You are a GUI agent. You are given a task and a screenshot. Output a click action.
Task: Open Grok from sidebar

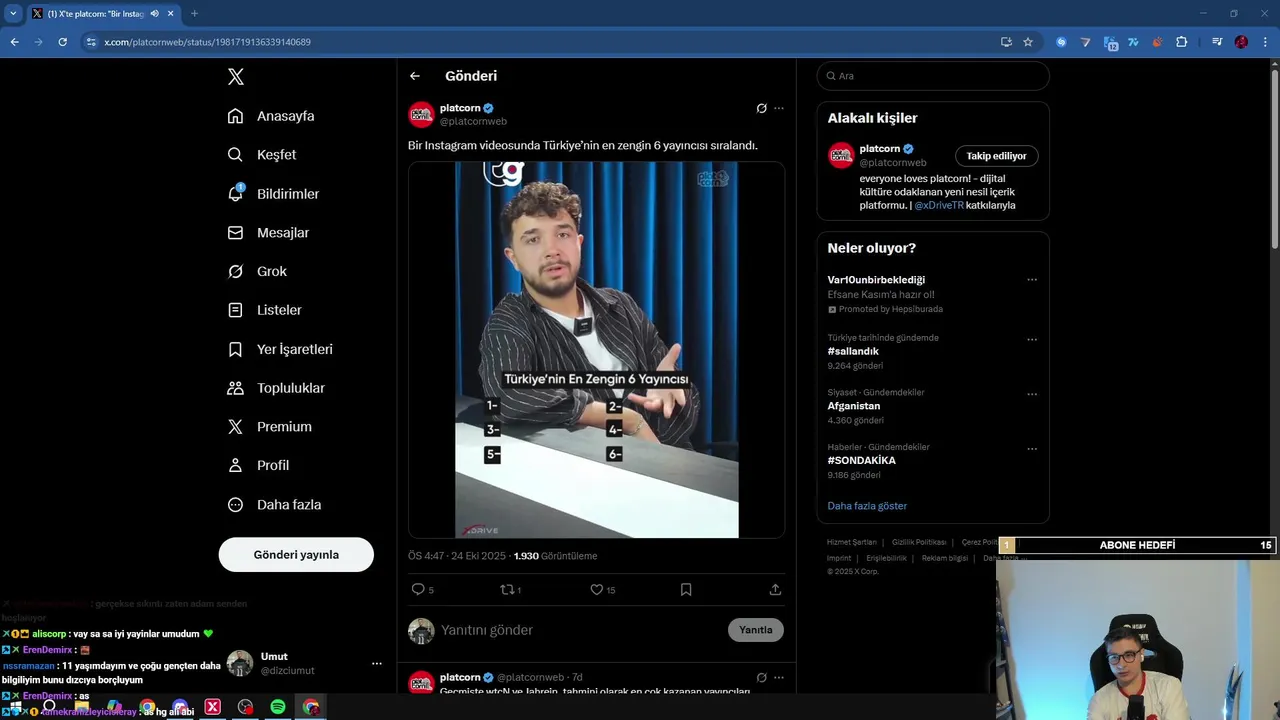coord(257,272)
